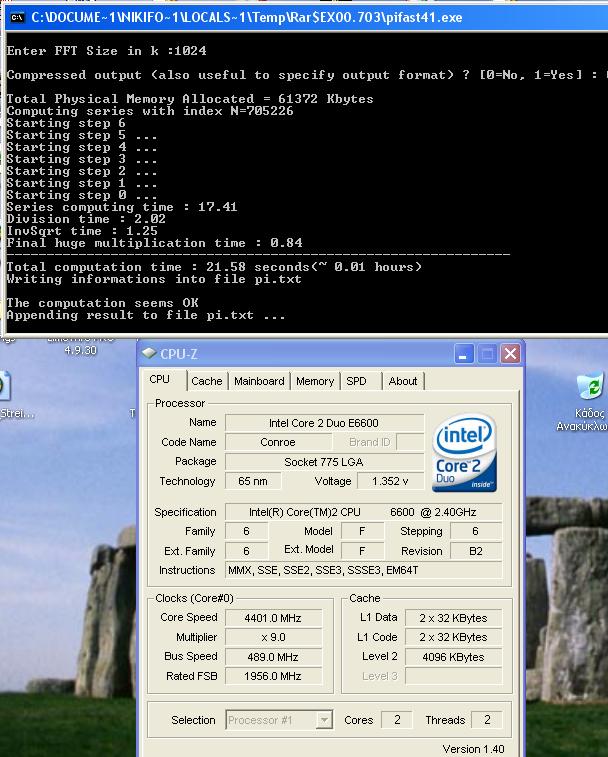Click the CPU-Z title bar icon
Image resolution: width=608 pixels, height=757 pixels.
click(x=149, y=353)
